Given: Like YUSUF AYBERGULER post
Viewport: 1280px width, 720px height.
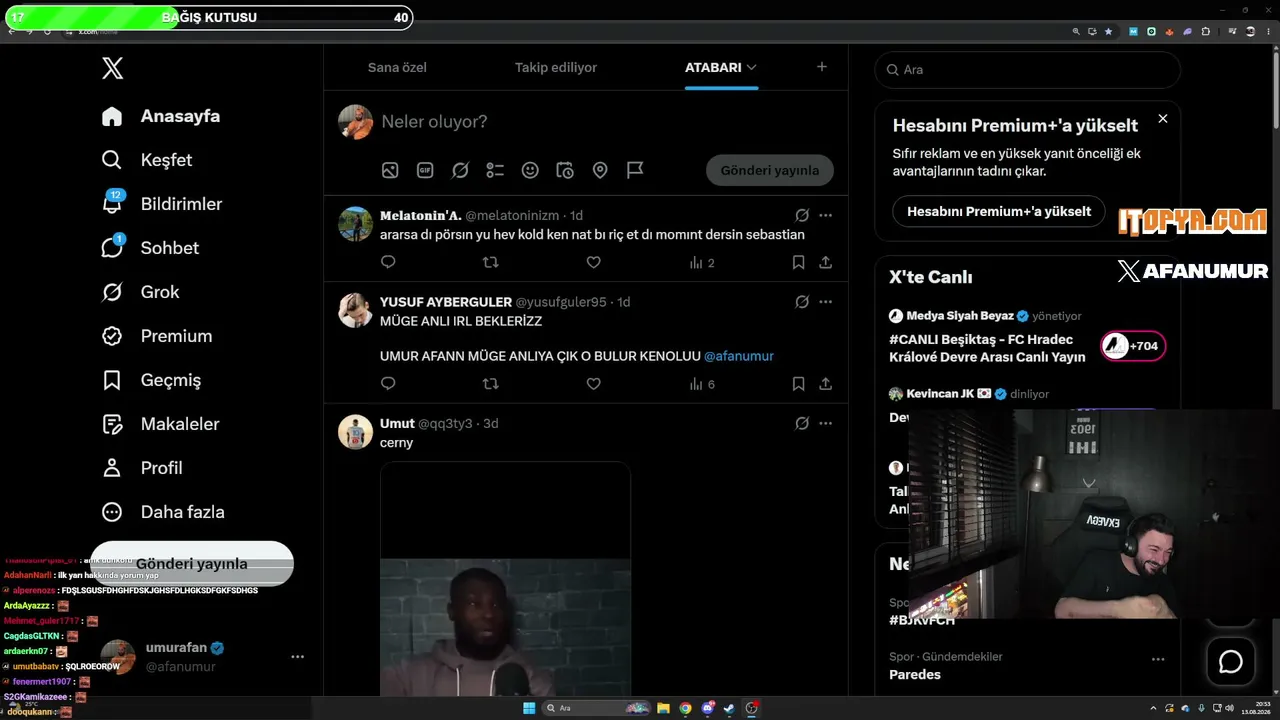Looking at the screenshot, I should 593,383.
